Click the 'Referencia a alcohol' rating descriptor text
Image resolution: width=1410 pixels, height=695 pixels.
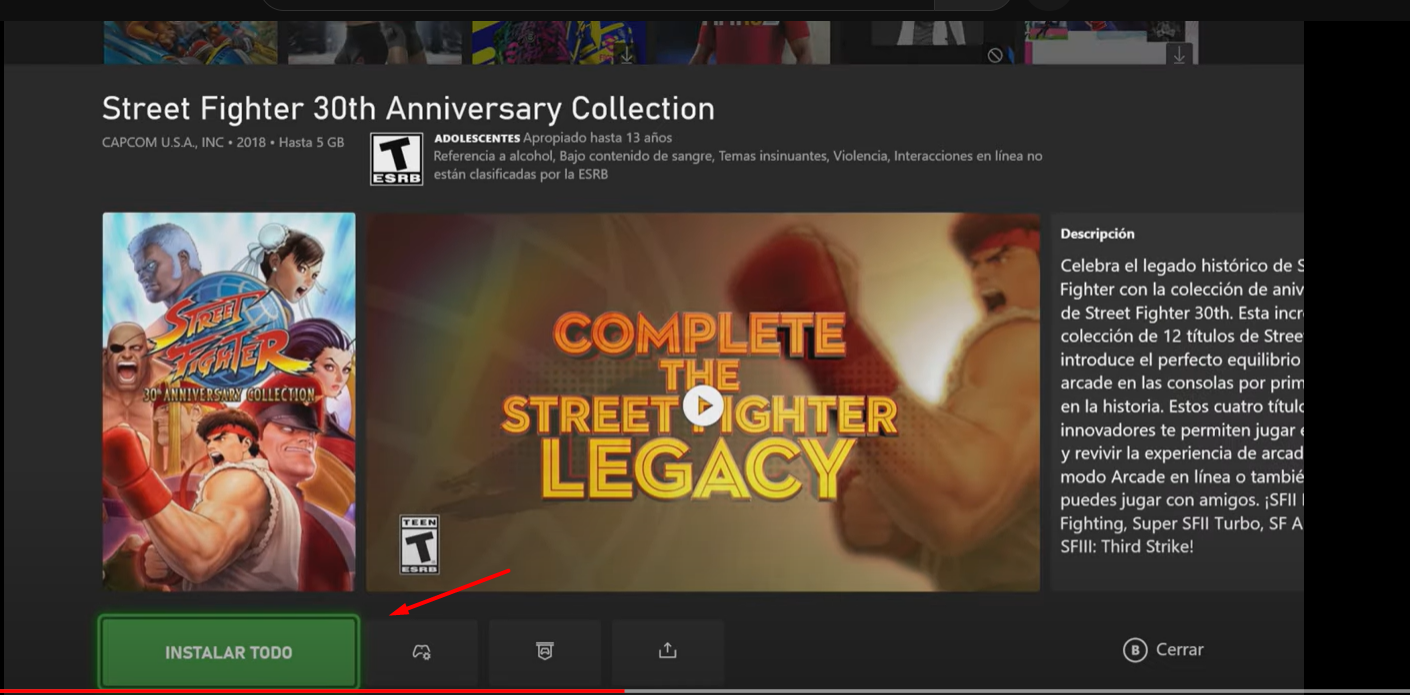(493, 156)
